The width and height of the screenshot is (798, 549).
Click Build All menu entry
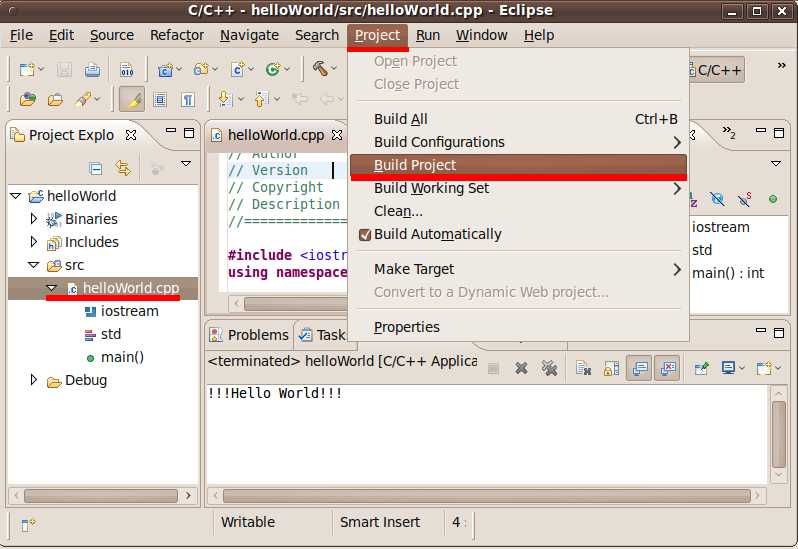click(x=518, y=119)
